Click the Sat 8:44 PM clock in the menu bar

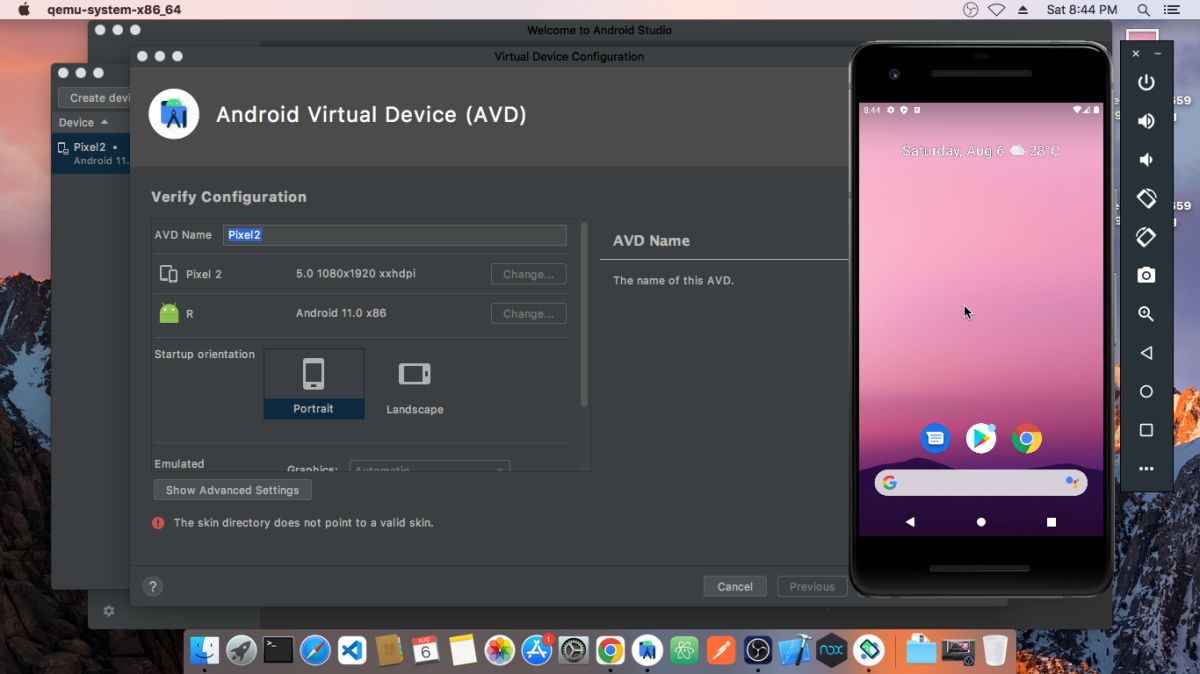(x=1081, y=10)
